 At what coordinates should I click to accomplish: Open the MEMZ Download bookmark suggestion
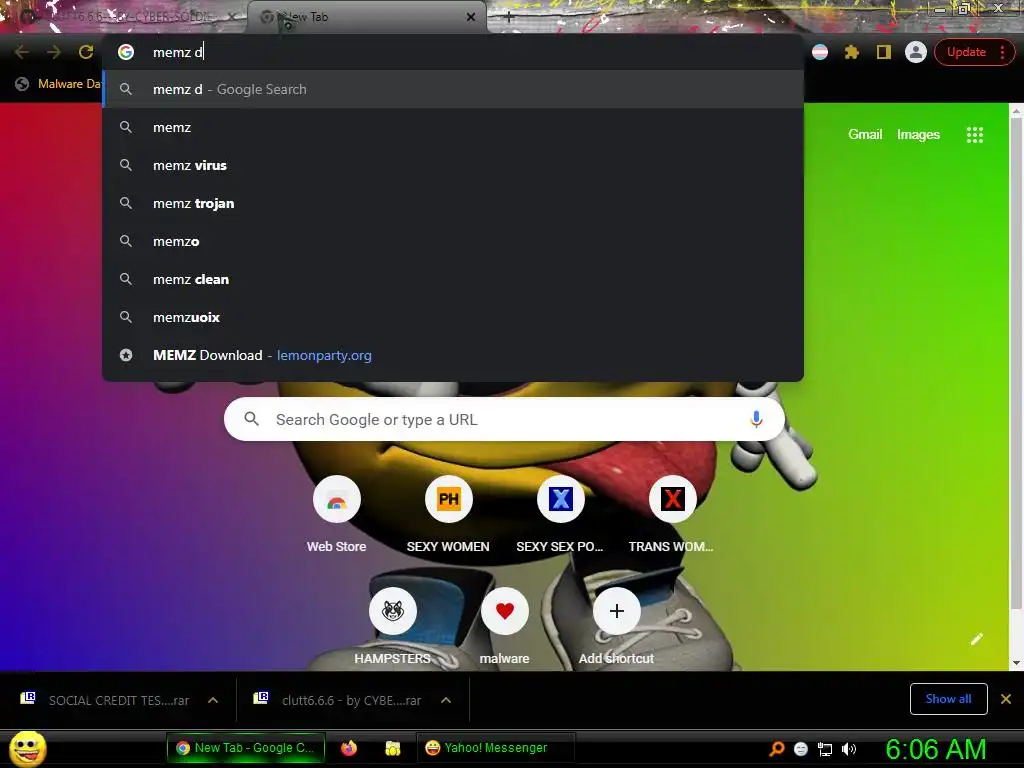(x=453, y=355)
